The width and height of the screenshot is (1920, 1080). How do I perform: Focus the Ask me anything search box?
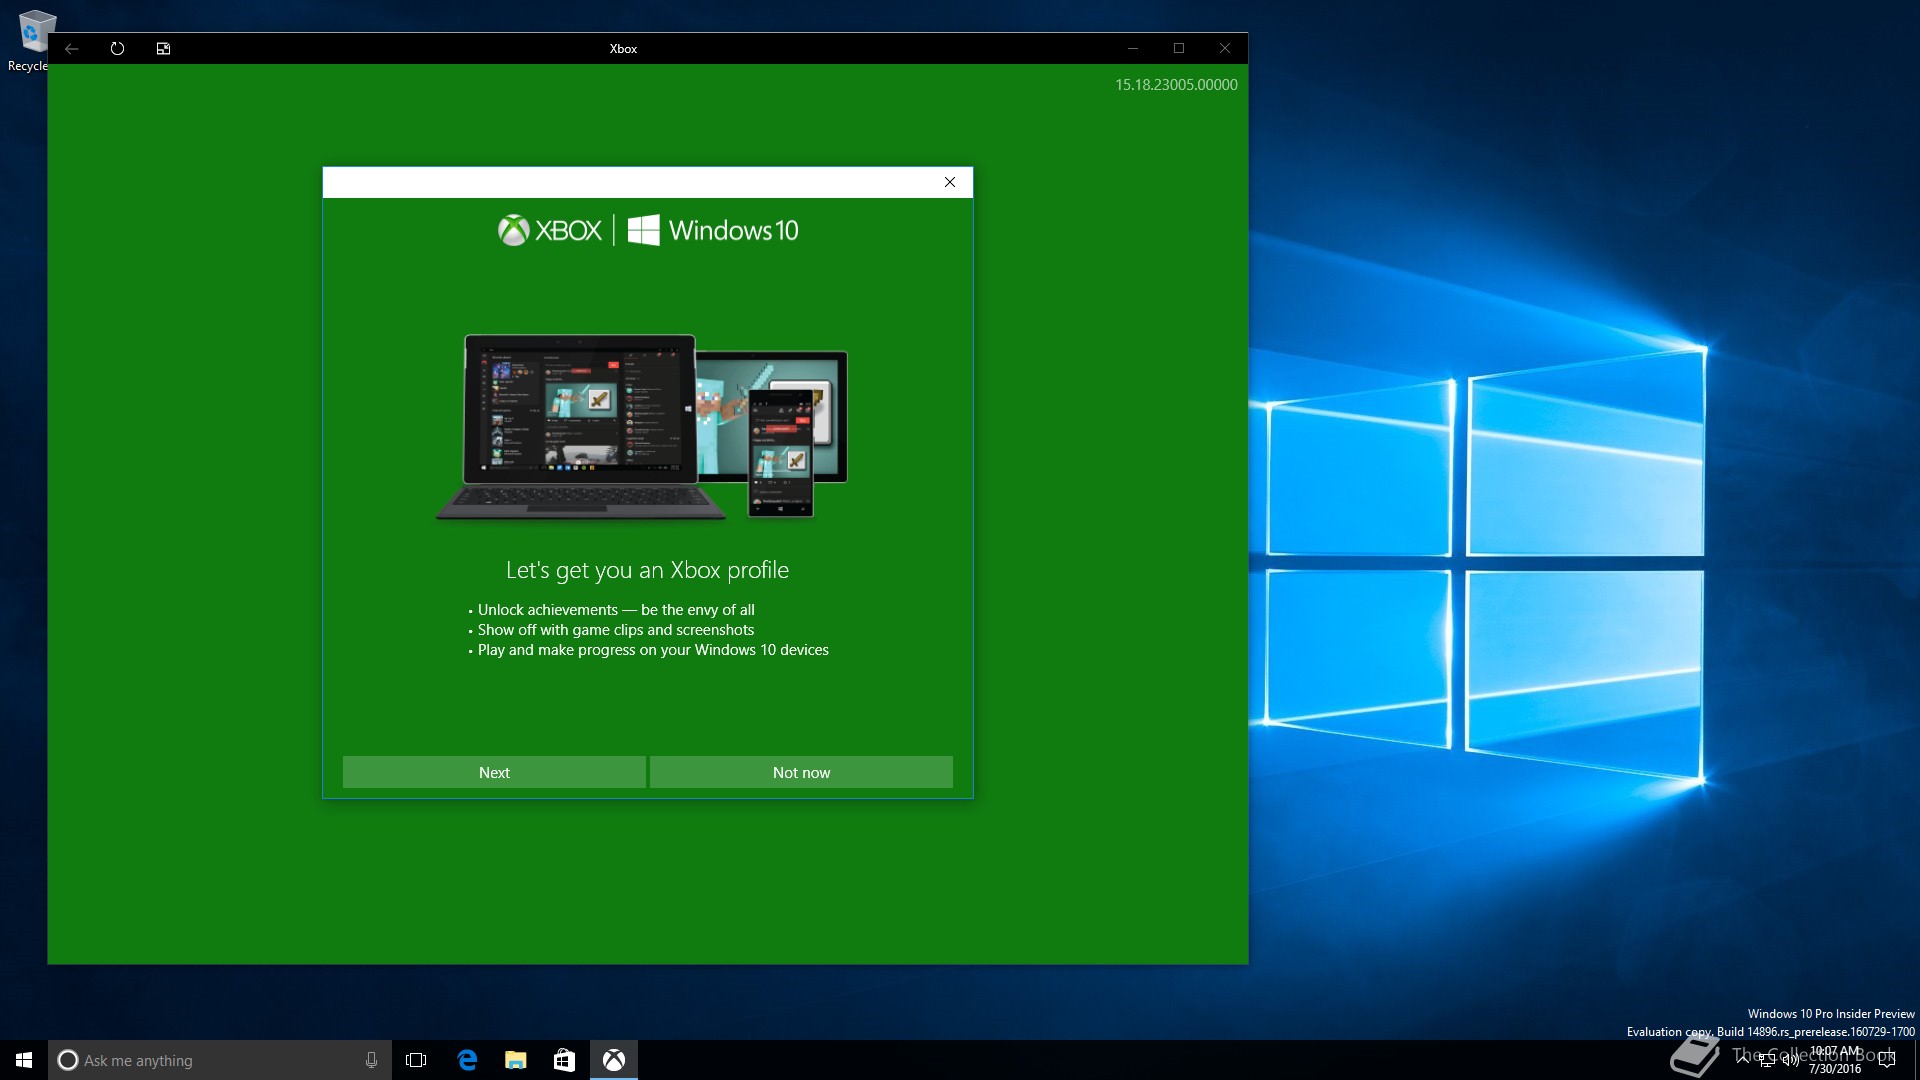pos(219,1060)
